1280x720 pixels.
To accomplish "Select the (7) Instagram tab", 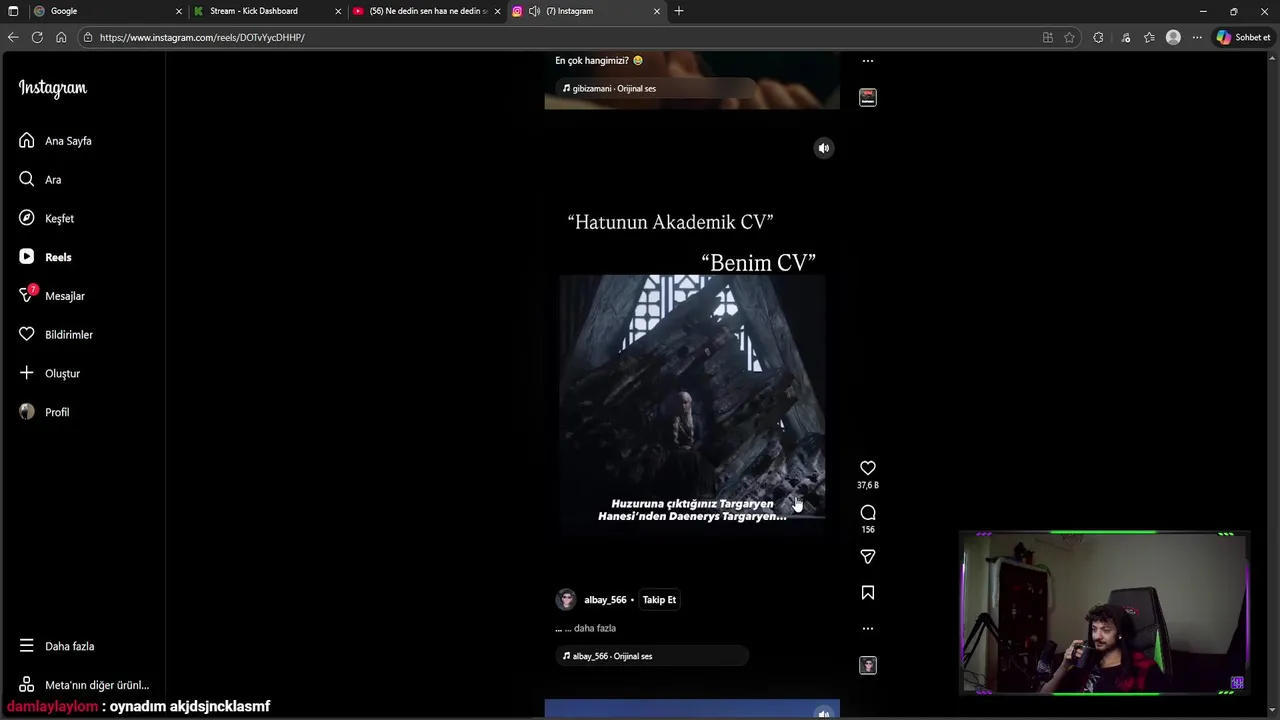I will 585,11.
